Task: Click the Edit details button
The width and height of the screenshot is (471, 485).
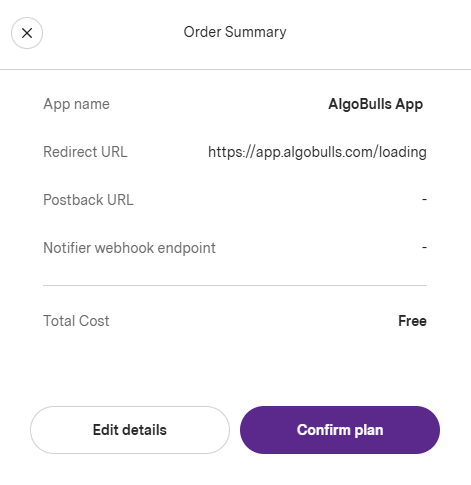Action: point(130,430)
